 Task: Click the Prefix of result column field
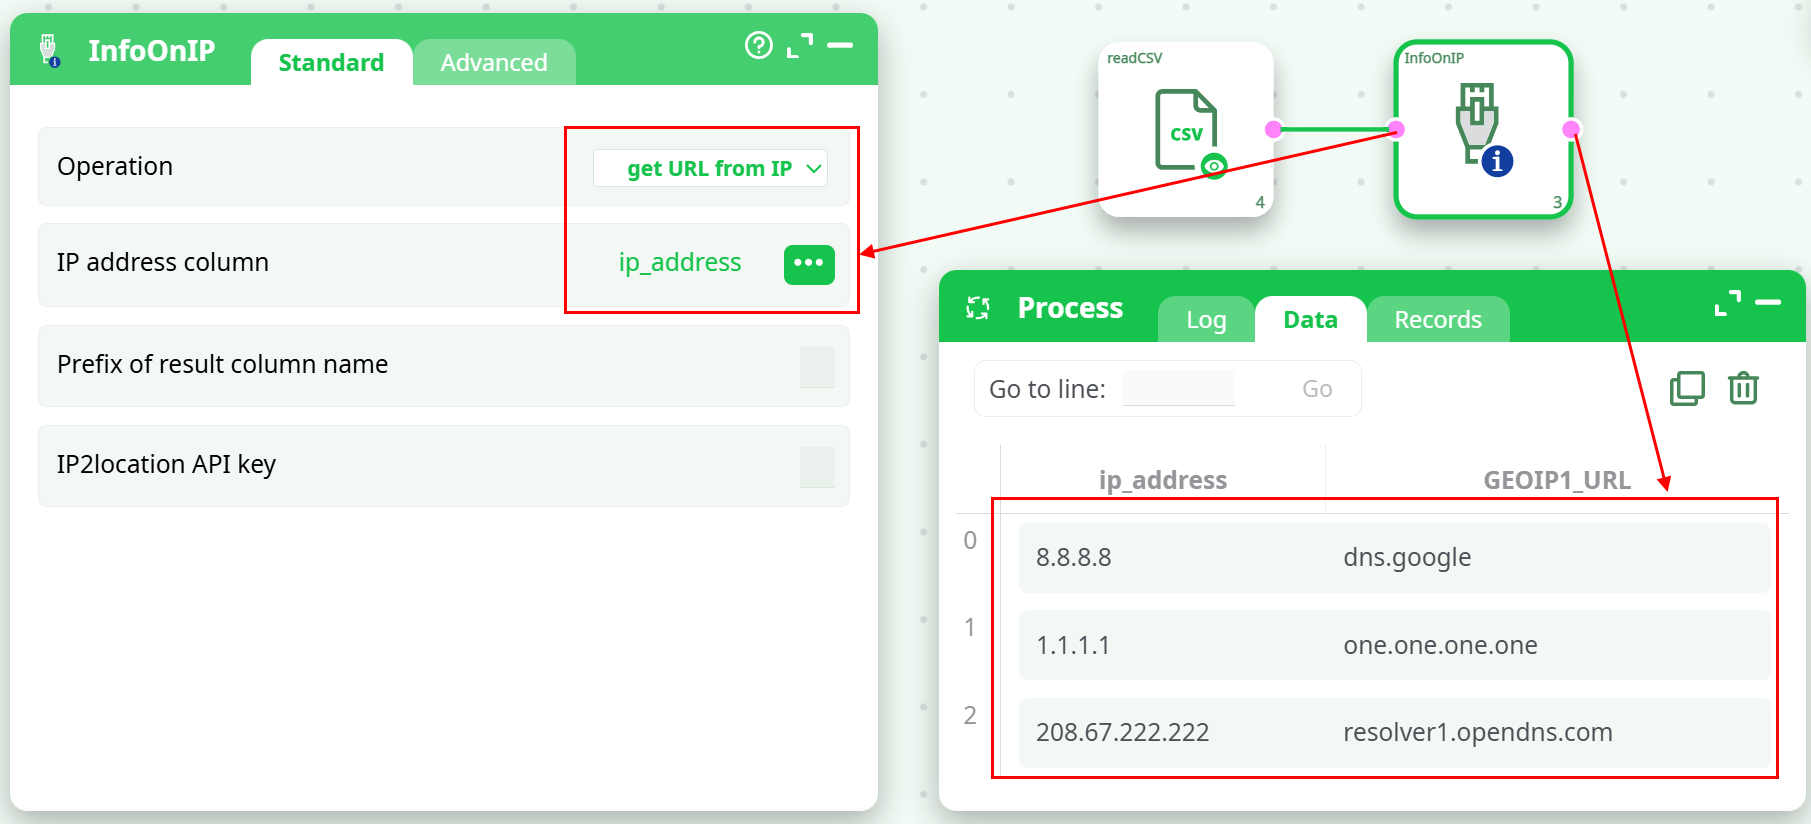(817, 367)
